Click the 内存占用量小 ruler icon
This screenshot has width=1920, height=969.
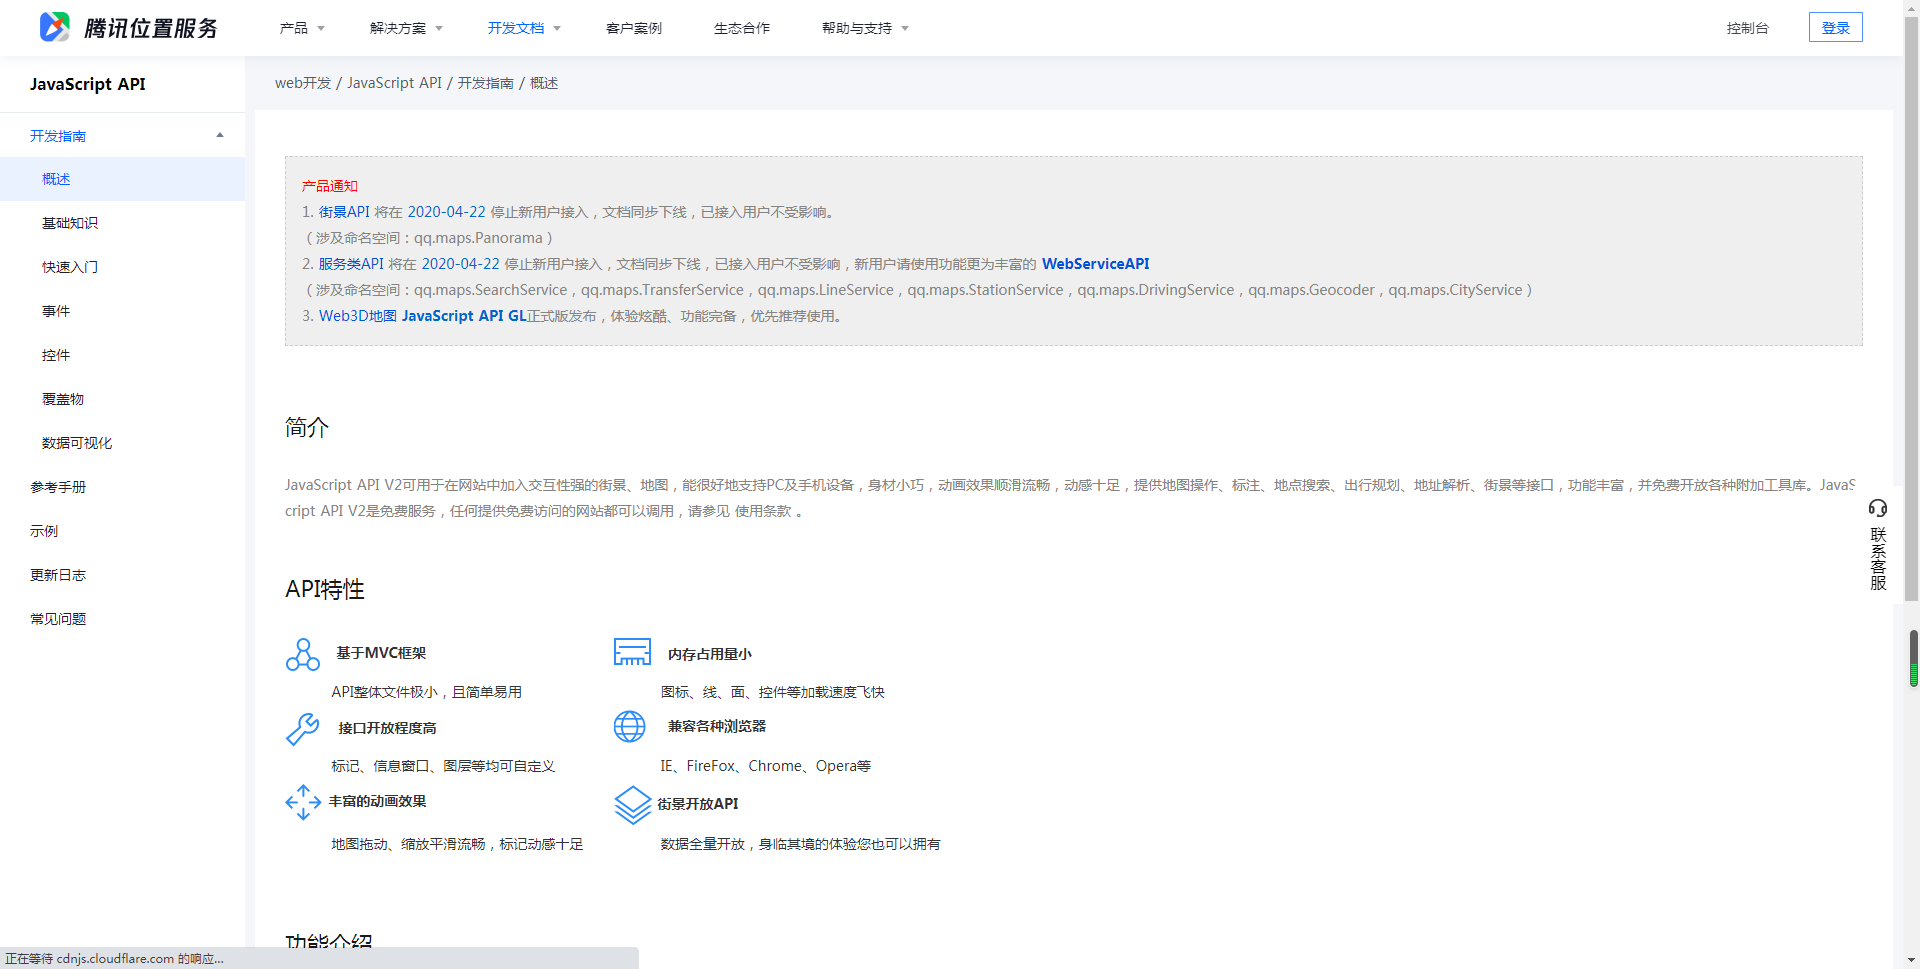(x=632, y=651)
